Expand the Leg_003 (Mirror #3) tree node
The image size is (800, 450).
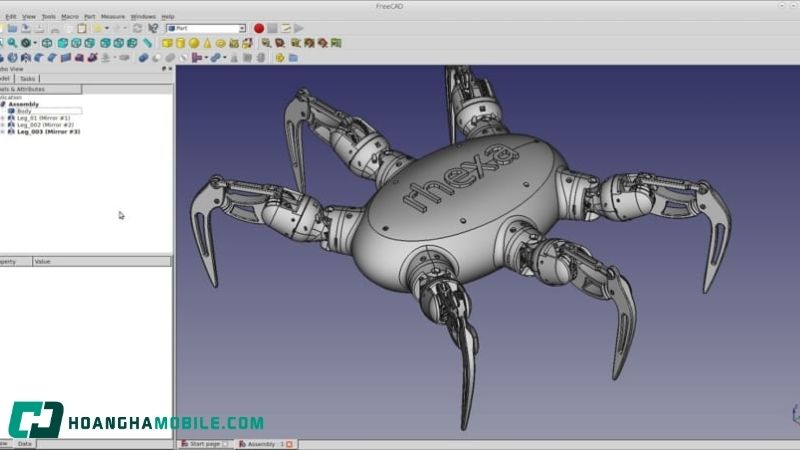coord(3,132)
